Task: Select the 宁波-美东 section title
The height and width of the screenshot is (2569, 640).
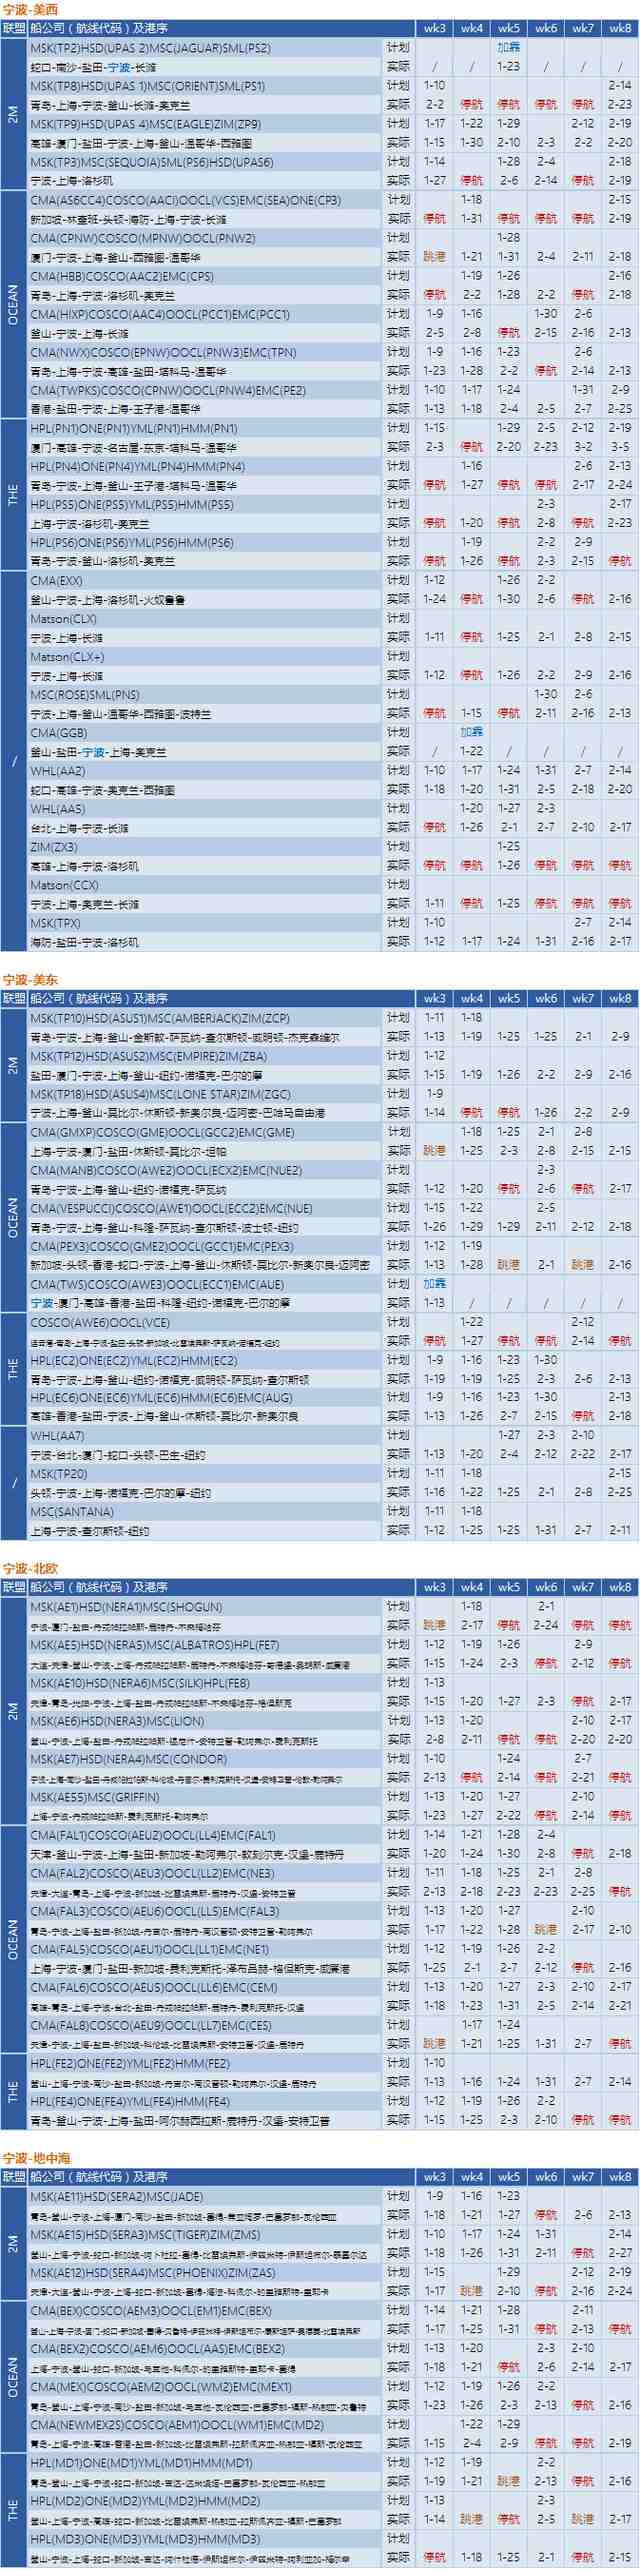Action: tap(30, 980)
